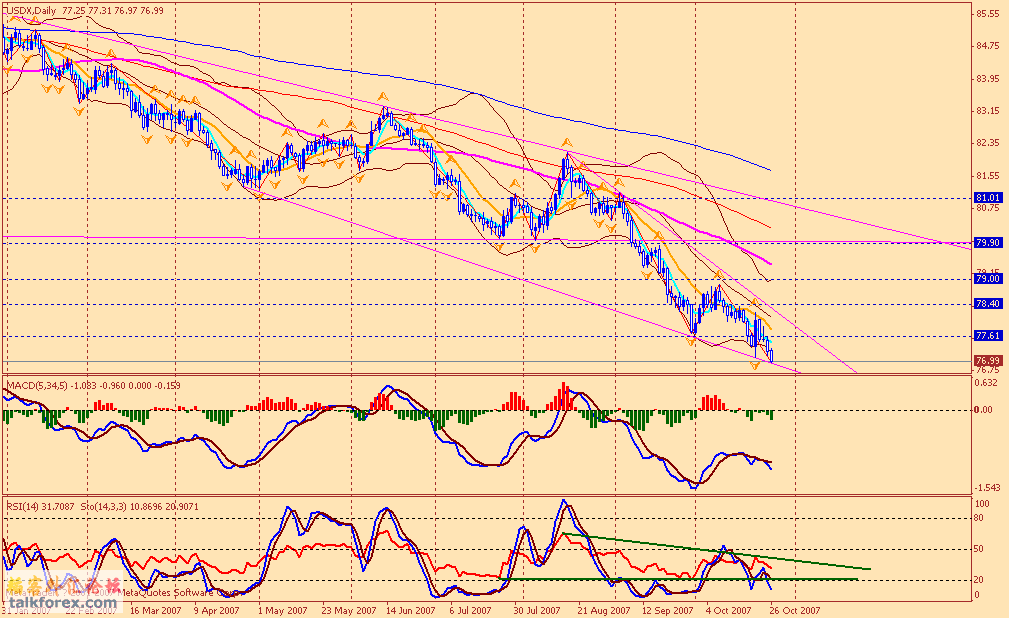
Task: Select the blue 78.40 price level tag
Action: (x=987, y=304)
